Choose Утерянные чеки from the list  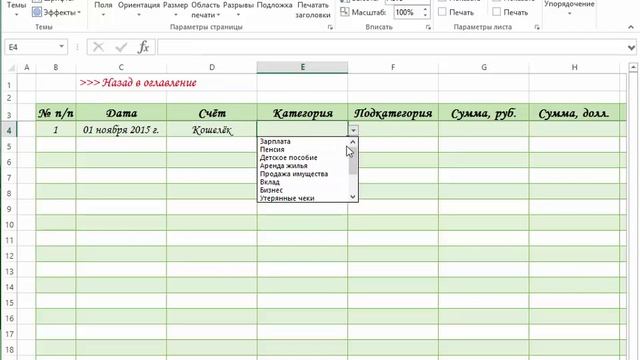303,198
